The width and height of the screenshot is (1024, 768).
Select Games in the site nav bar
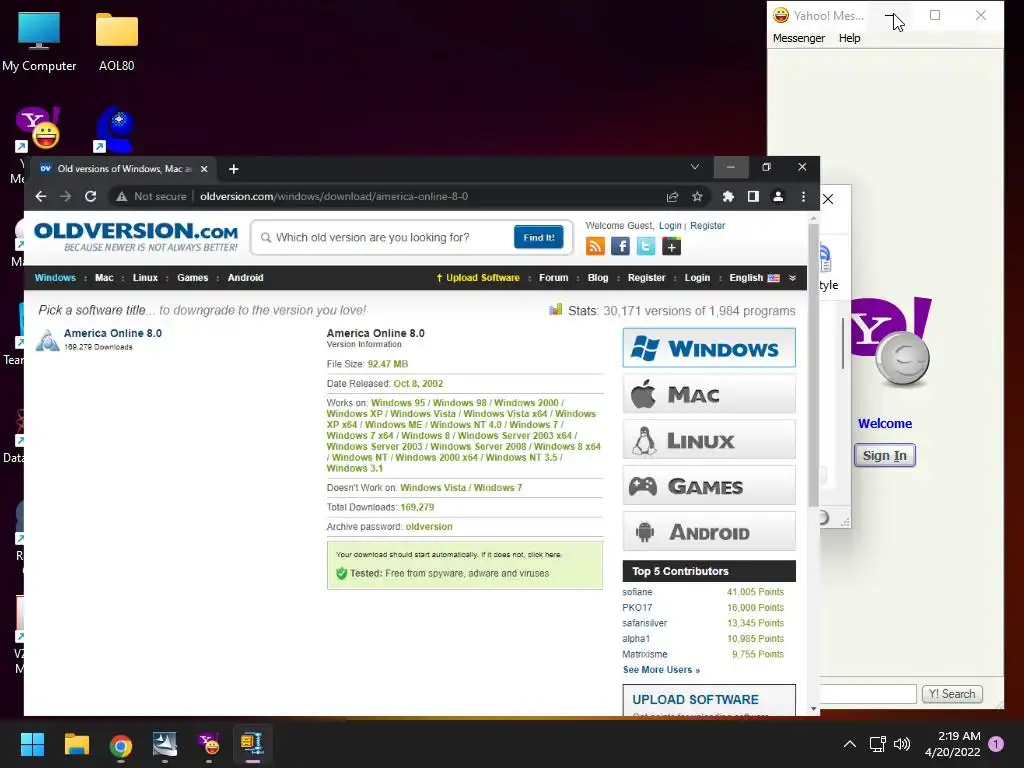(193, 278)
